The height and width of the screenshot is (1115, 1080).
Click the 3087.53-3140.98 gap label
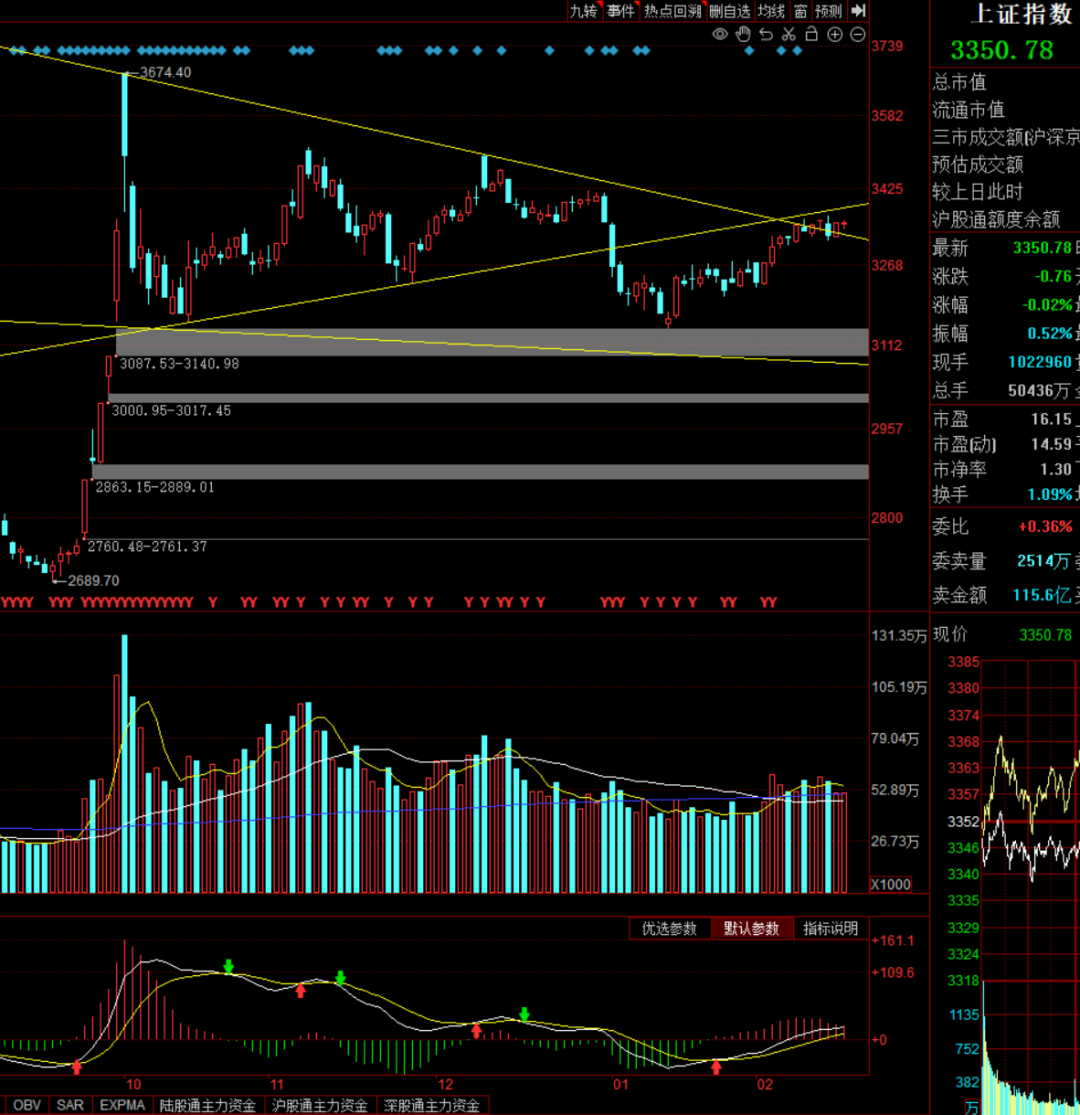click(179, 363)
